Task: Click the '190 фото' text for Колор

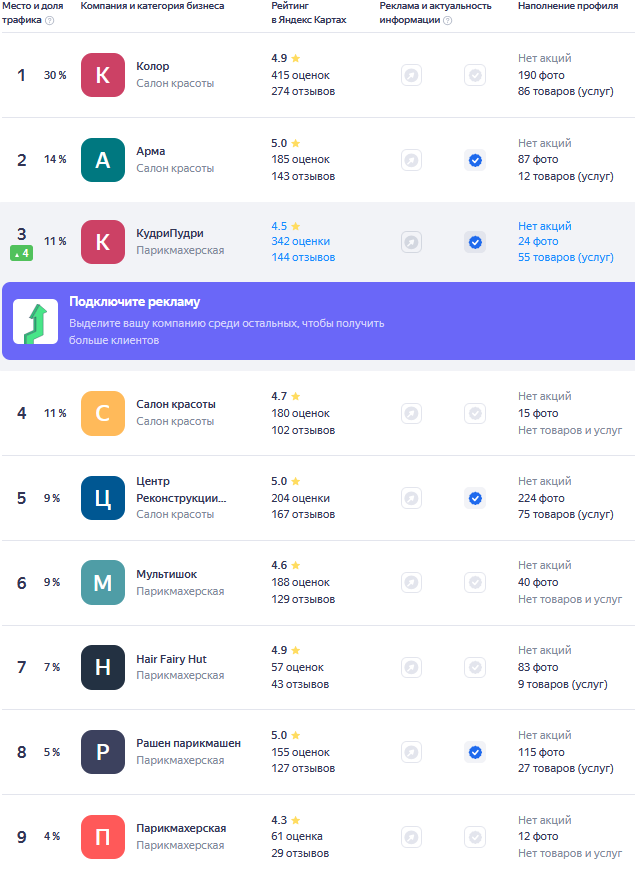Action: point(541,75)
